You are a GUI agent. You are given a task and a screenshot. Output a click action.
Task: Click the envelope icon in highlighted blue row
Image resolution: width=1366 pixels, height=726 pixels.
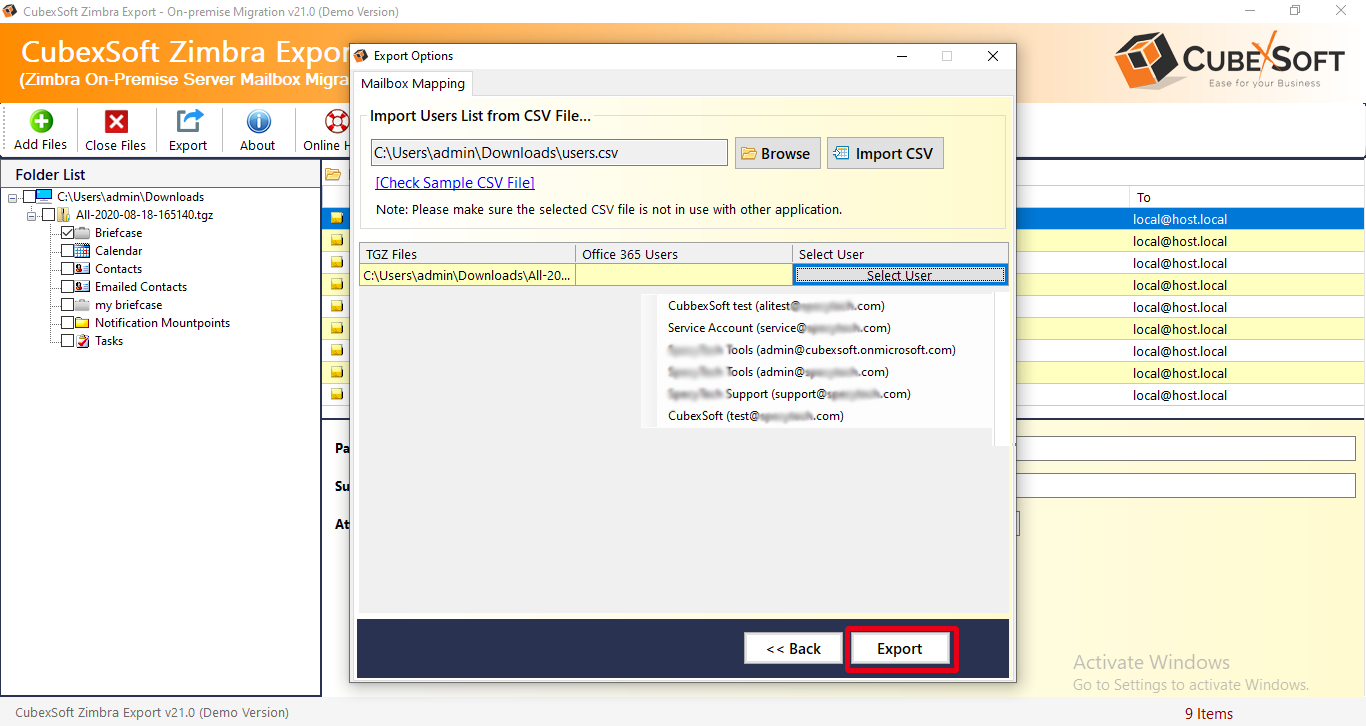point(337,218)
